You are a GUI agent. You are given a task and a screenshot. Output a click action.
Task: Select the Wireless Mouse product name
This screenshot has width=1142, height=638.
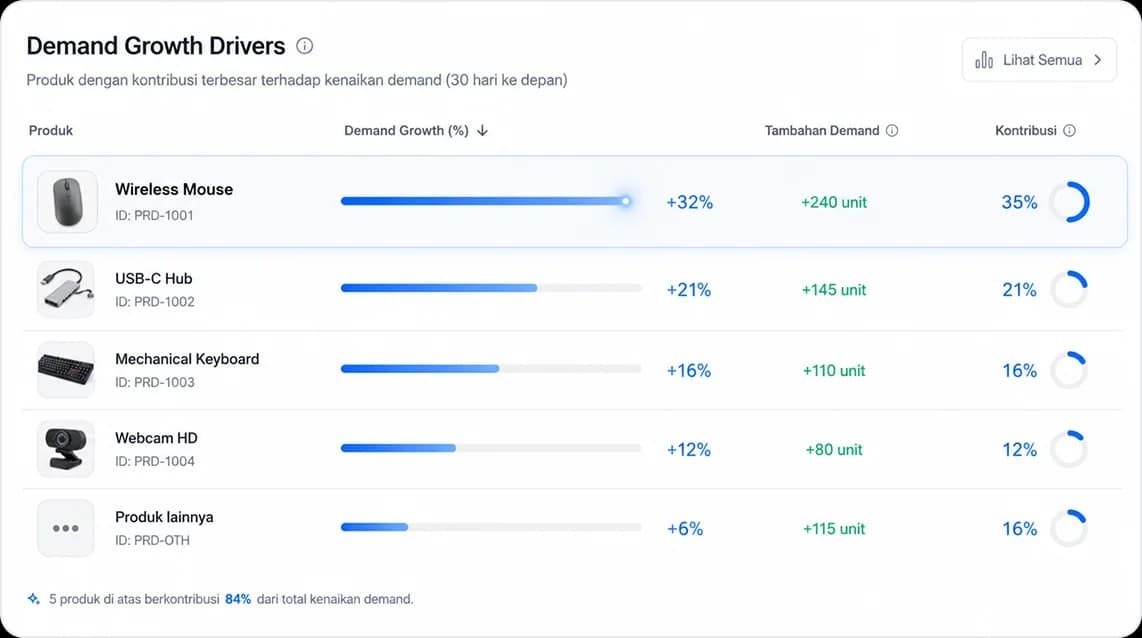tap(174, 189)
